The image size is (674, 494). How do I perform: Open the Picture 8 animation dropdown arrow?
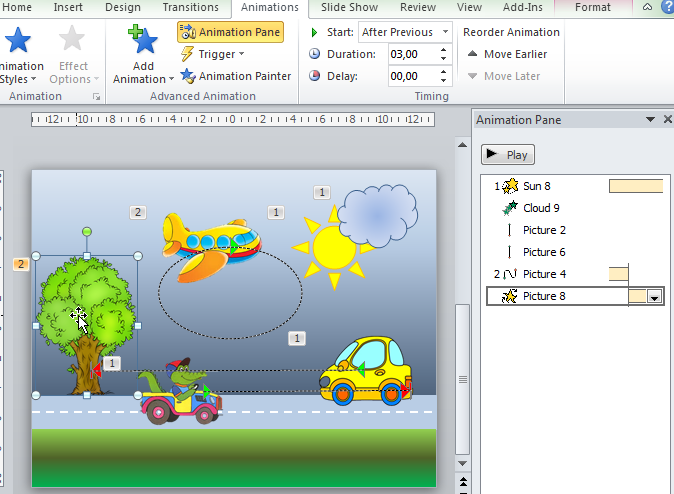click(655, 297)
